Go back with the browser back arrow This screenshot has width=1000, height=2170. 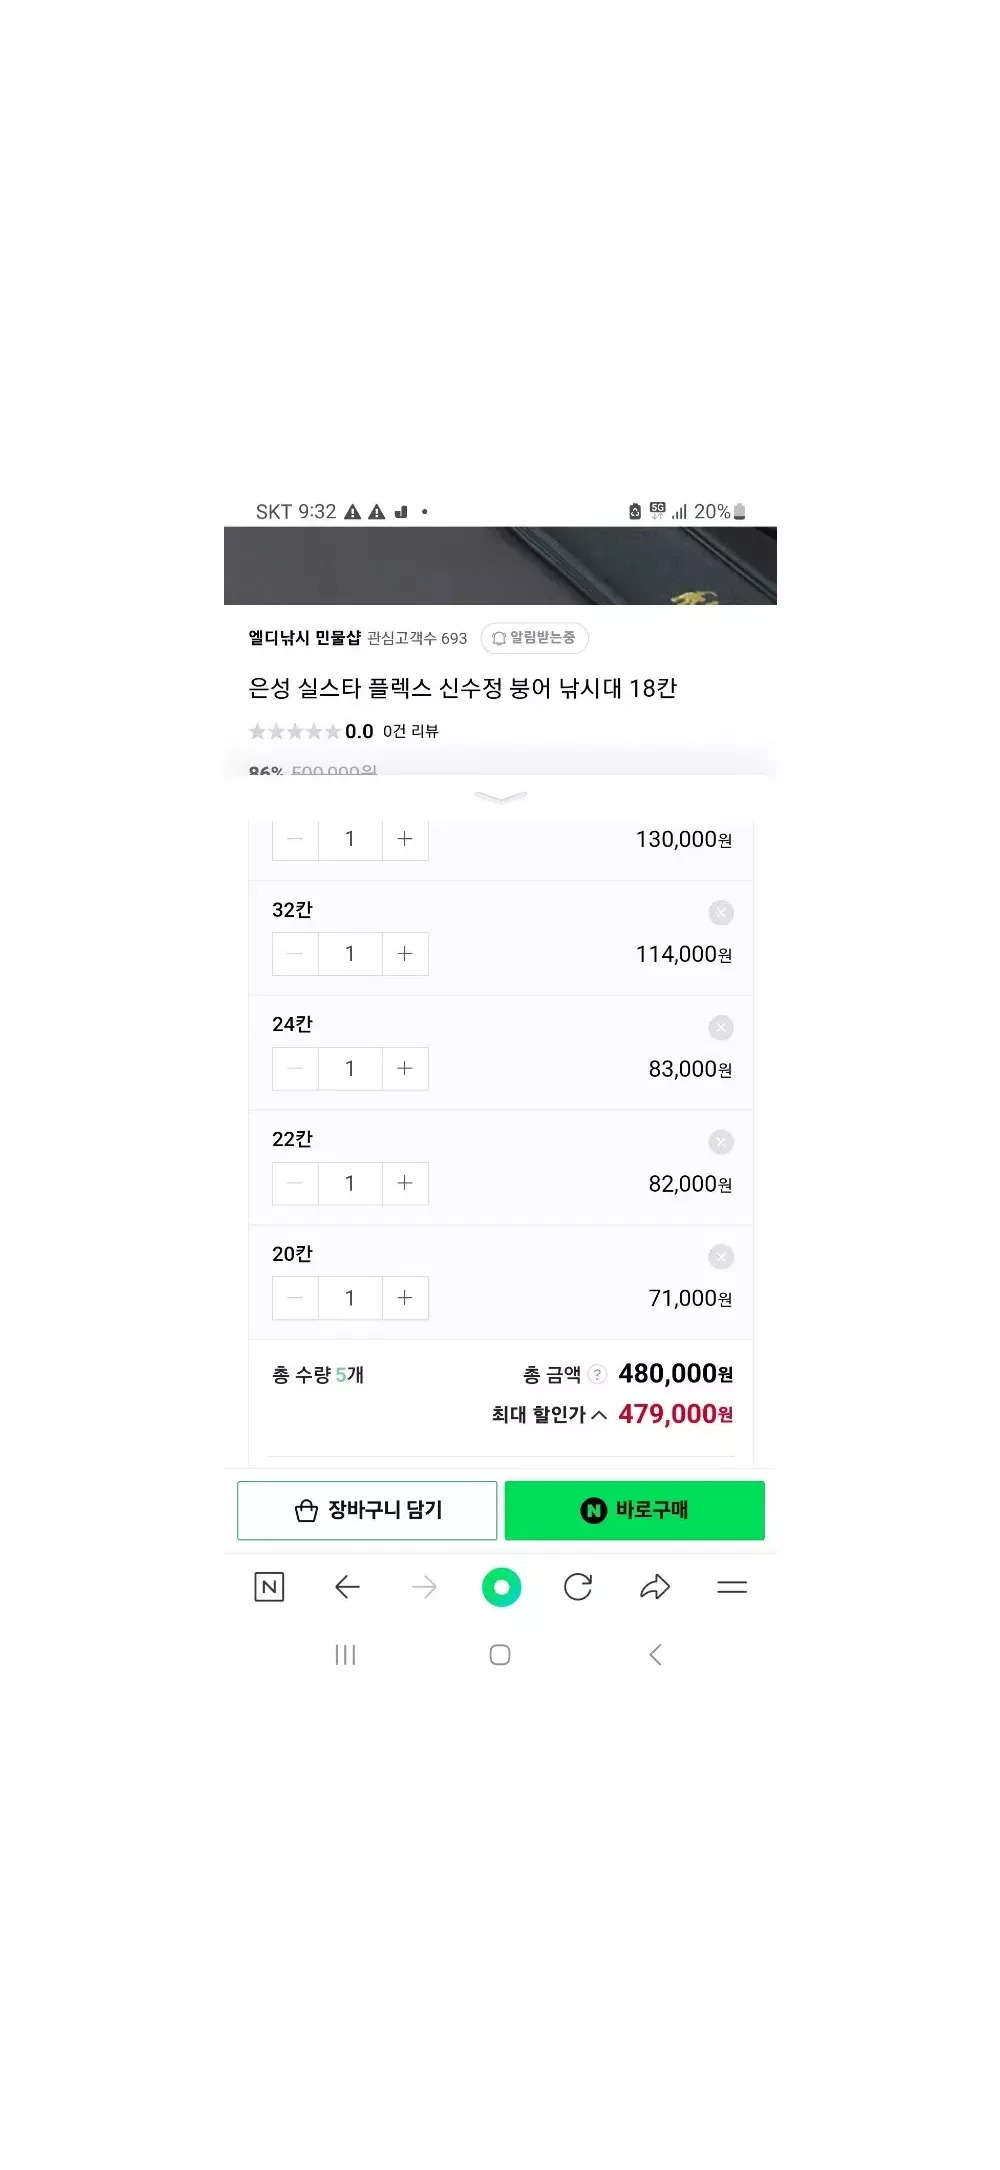coord(347,1587)
